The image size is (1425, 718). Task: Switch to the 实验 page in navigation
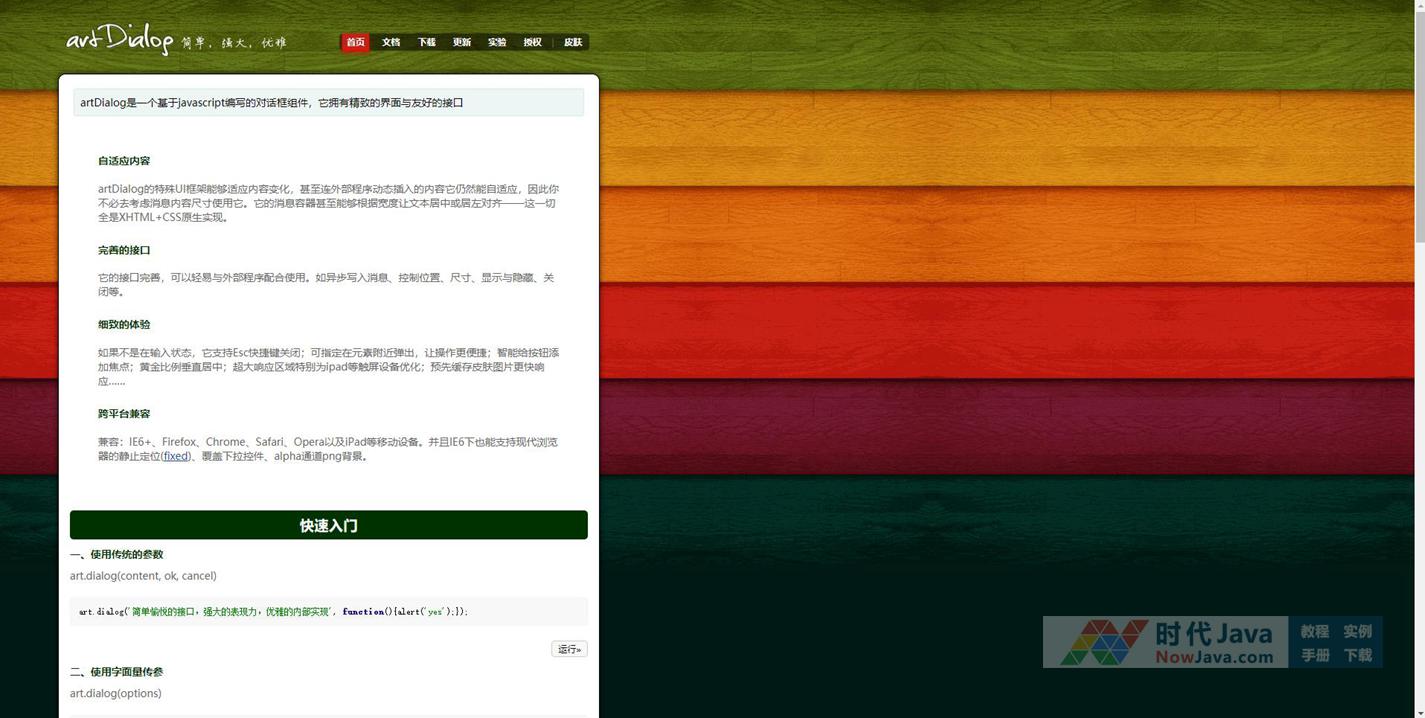click(x=497, y=42)
